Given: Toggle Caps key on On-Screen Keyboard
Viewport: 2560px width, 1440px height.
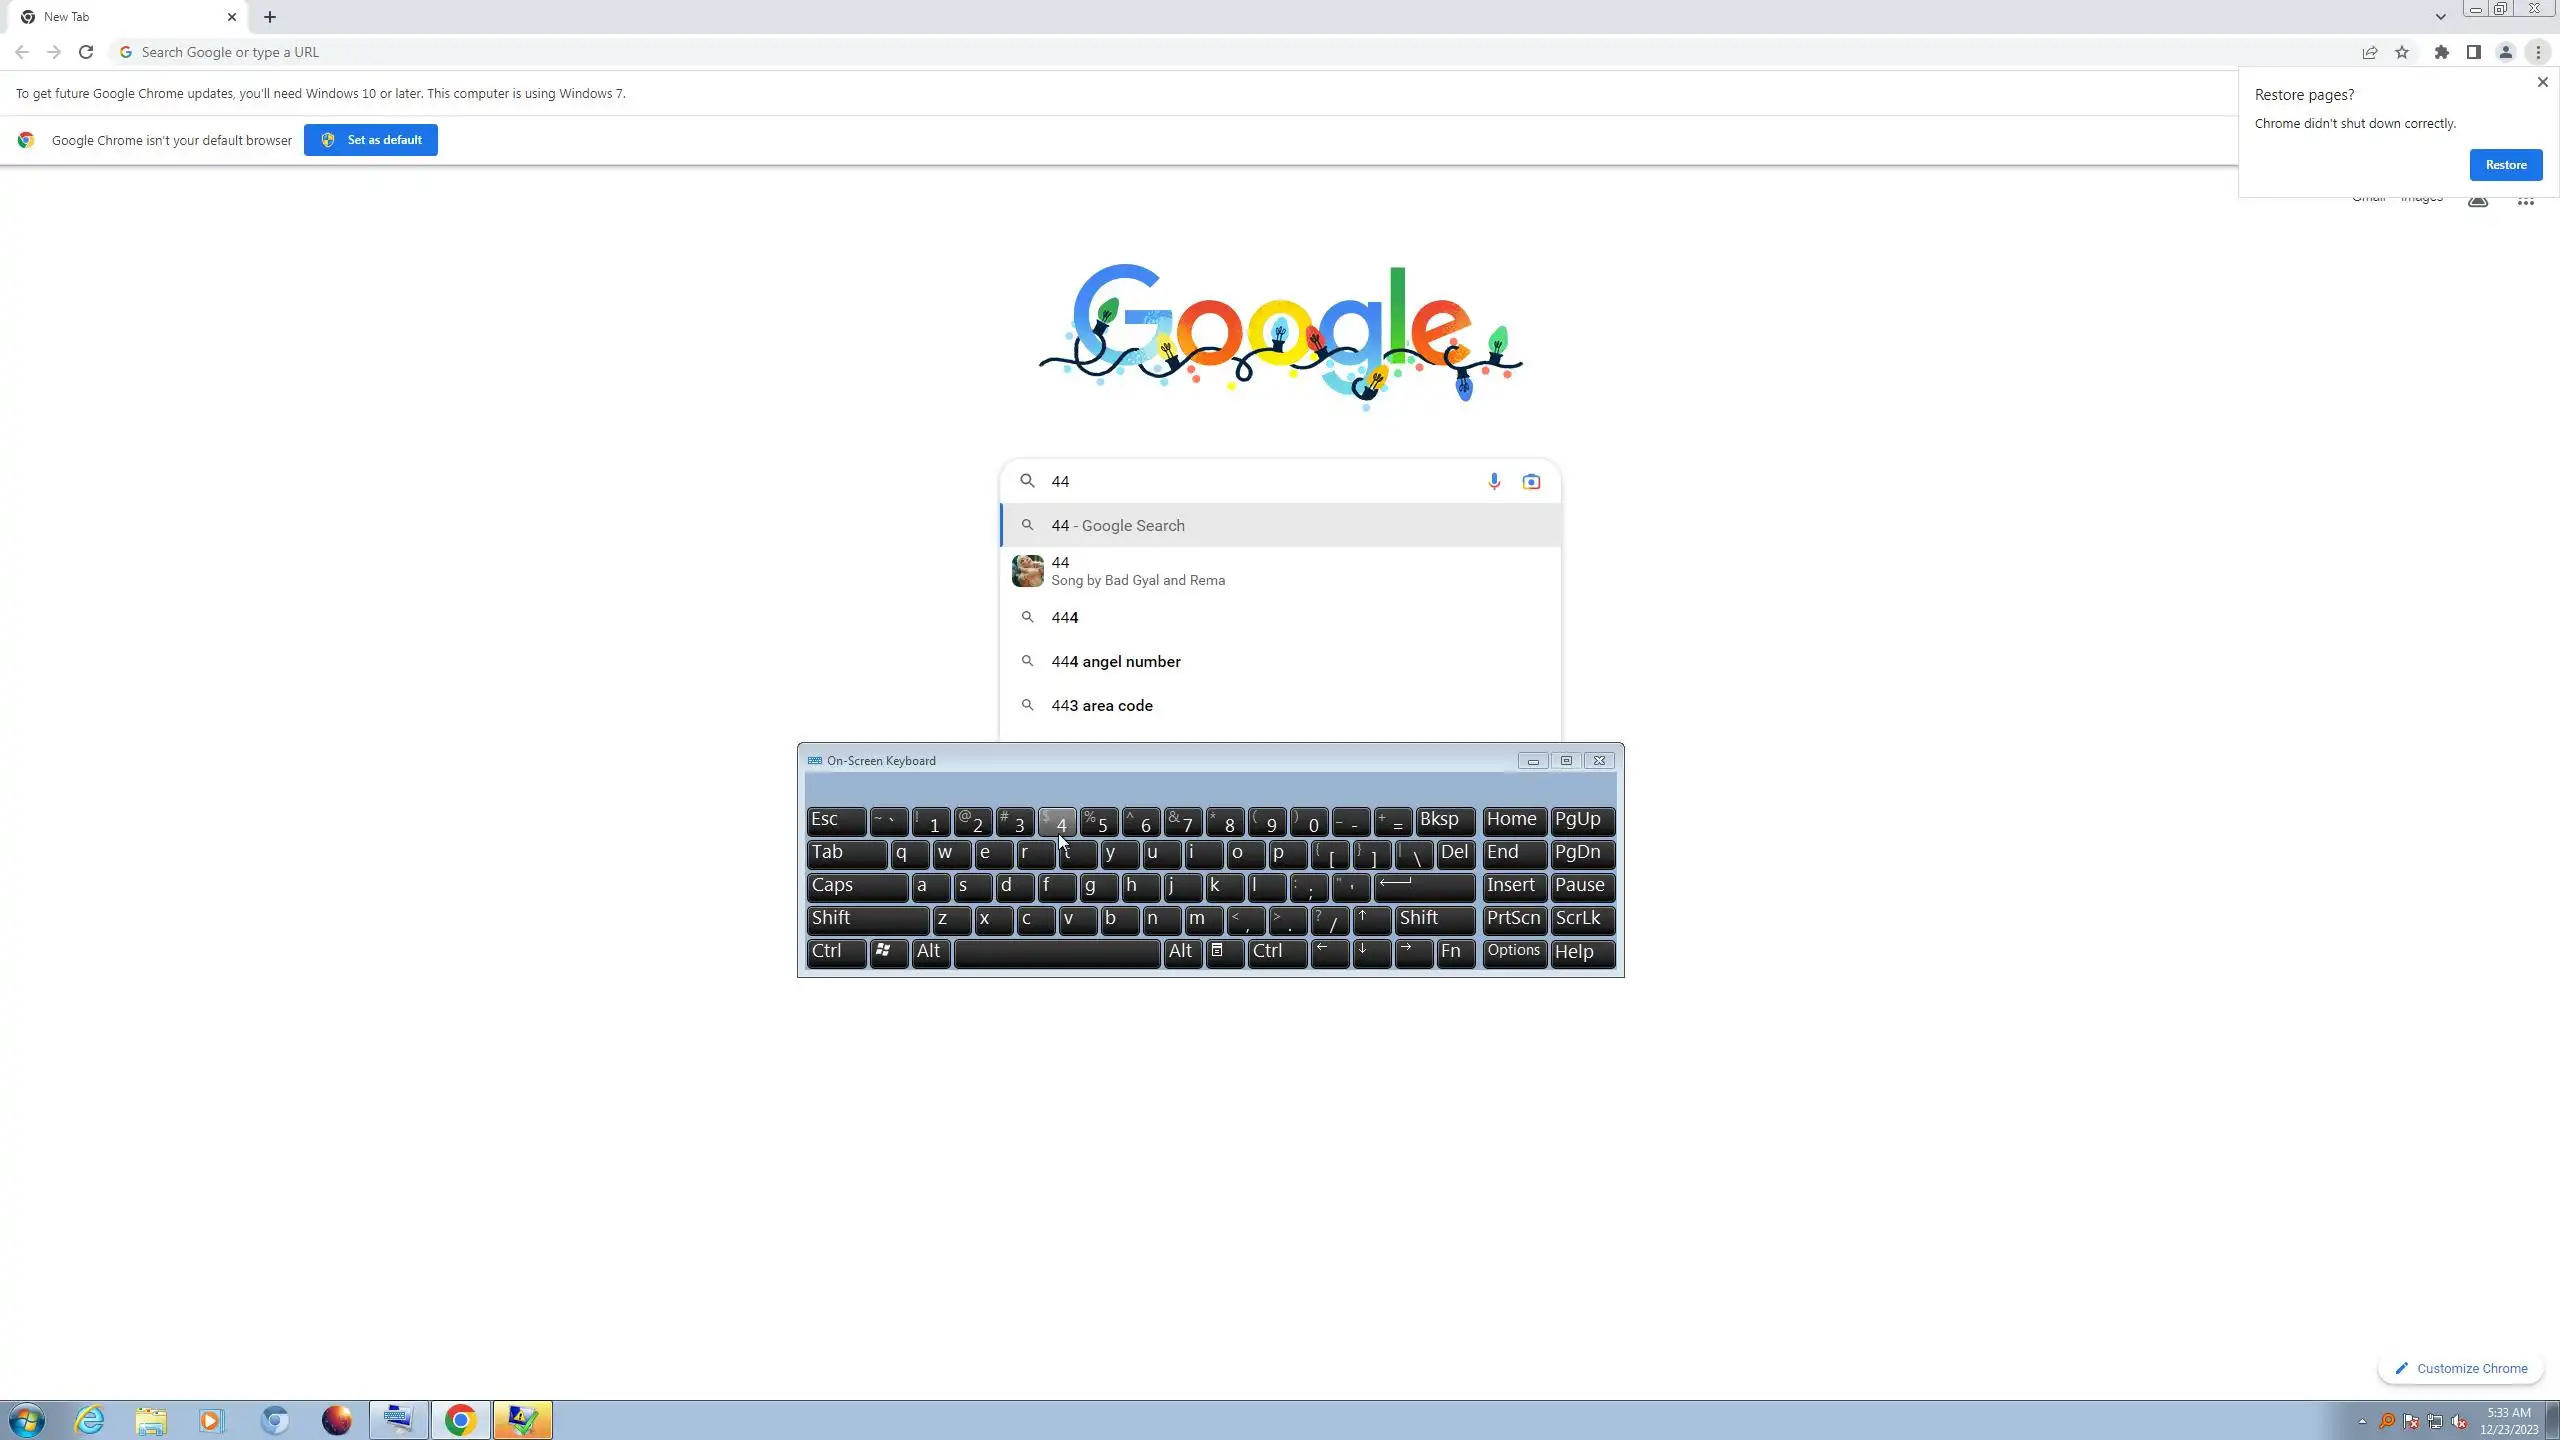Looking at the screenshot, I should (856, 886).
